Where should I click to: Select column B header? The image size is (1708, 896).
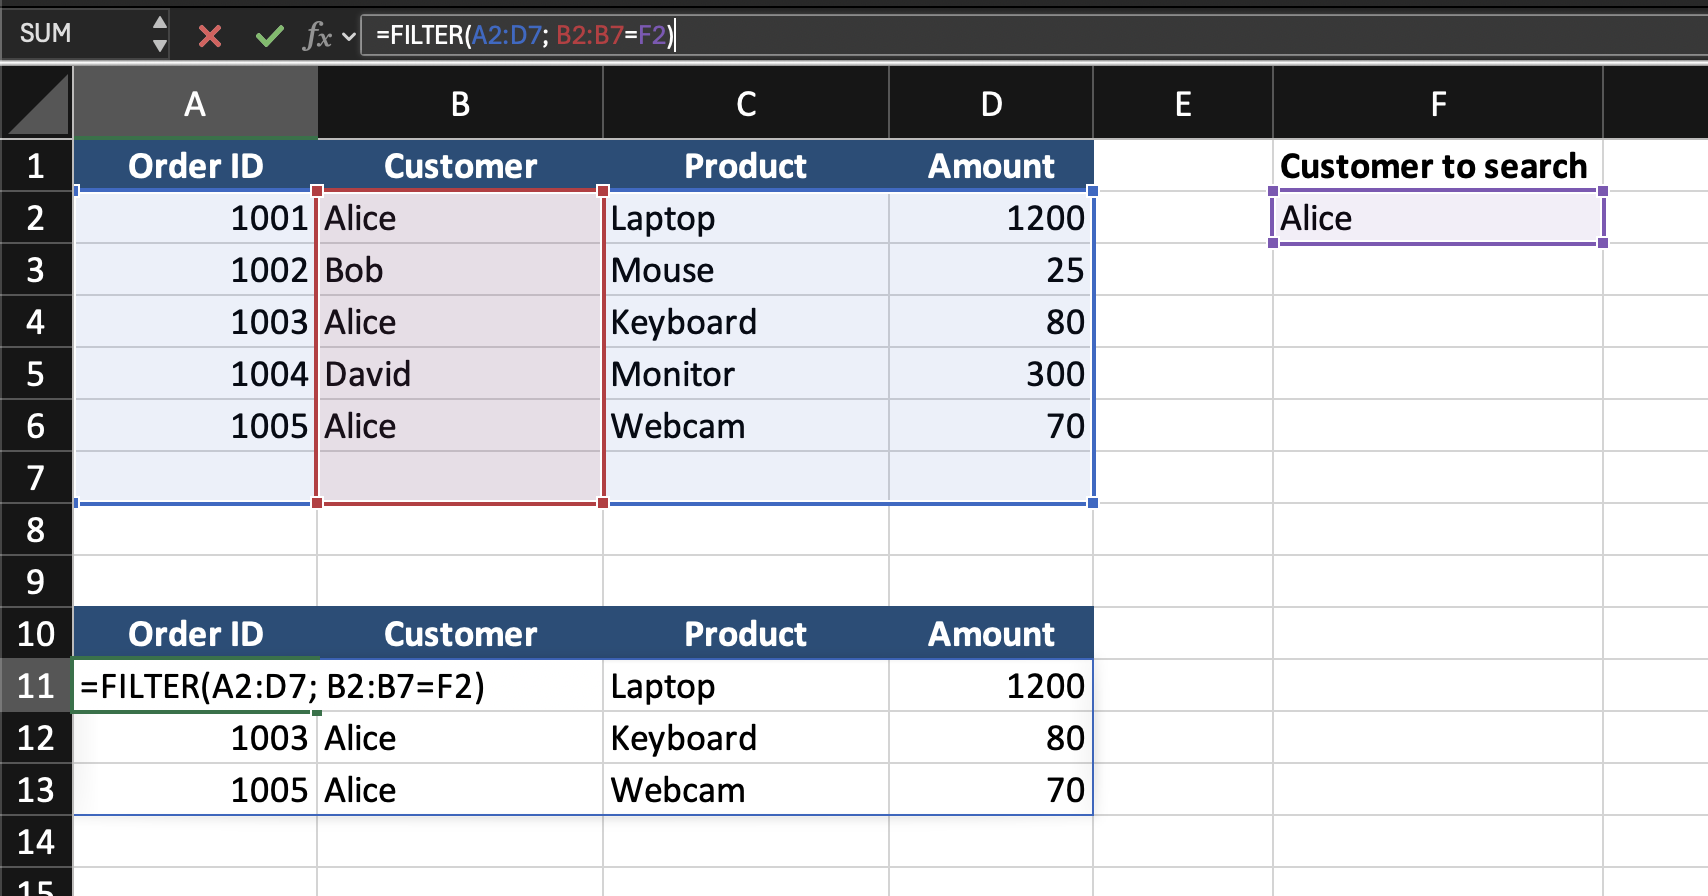point(460,104)
